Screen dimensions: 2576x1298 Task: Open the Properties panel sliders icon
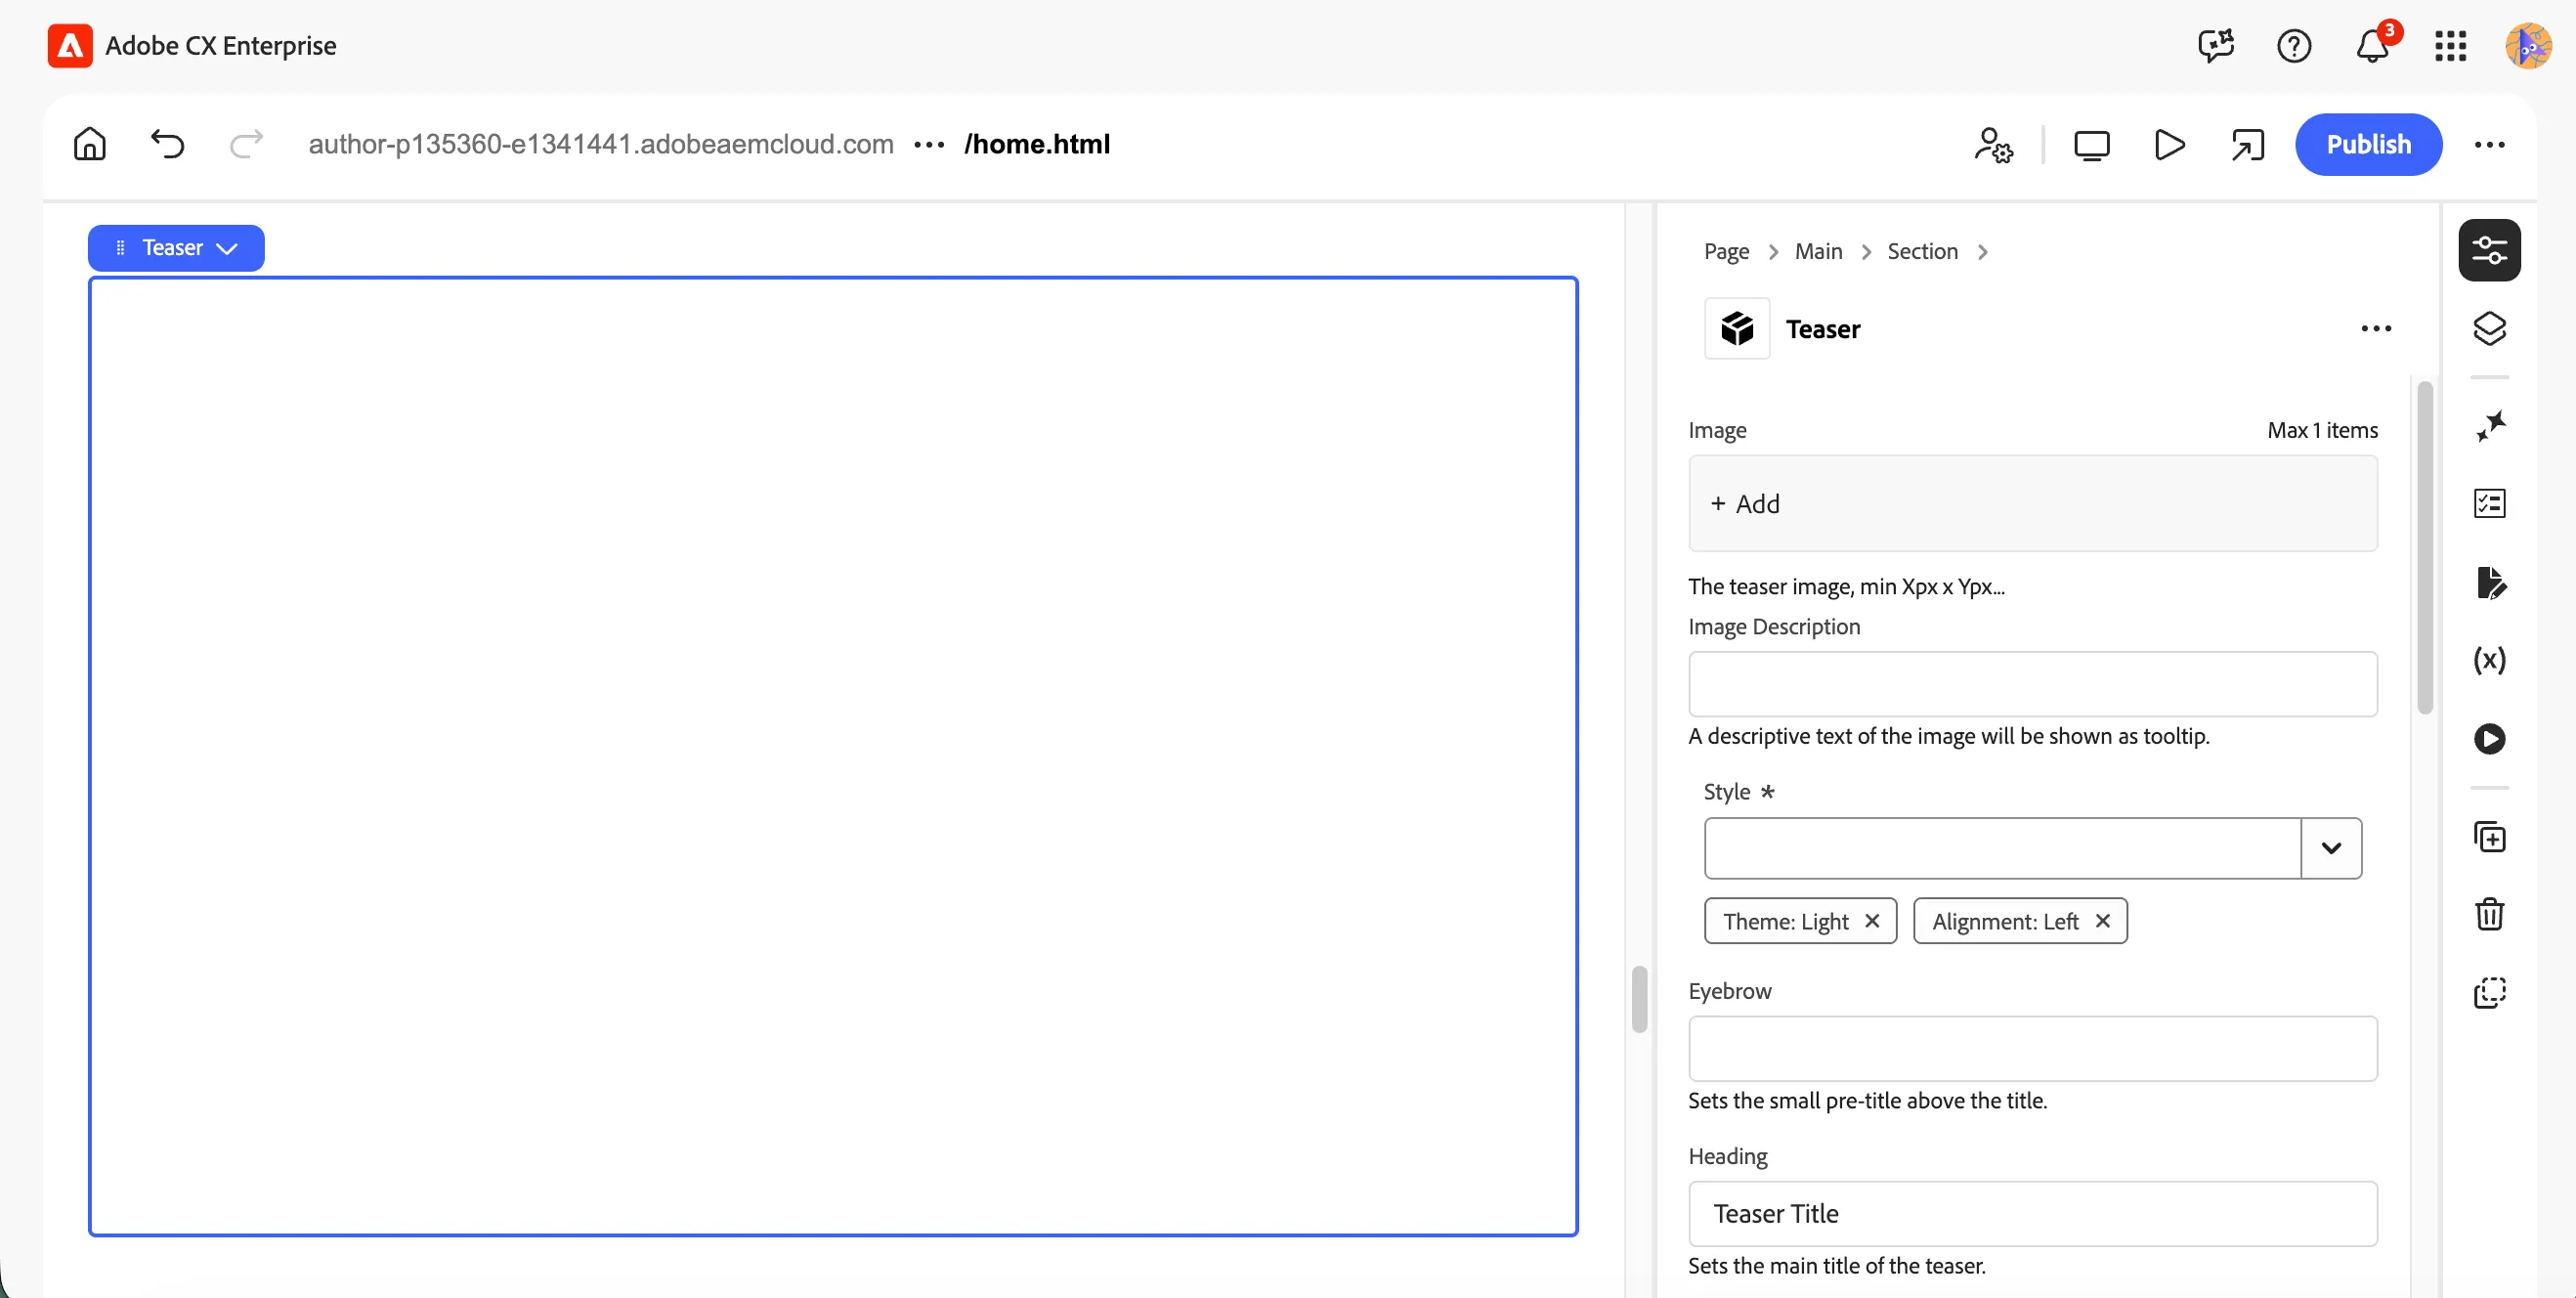pos(2489,250)
